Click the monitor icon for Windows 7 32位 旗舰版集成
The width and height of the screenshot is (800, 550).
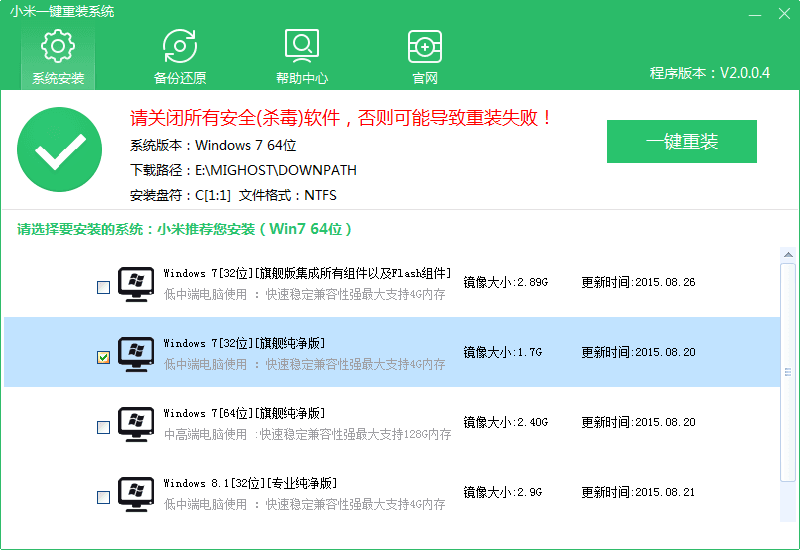(136, 284)
